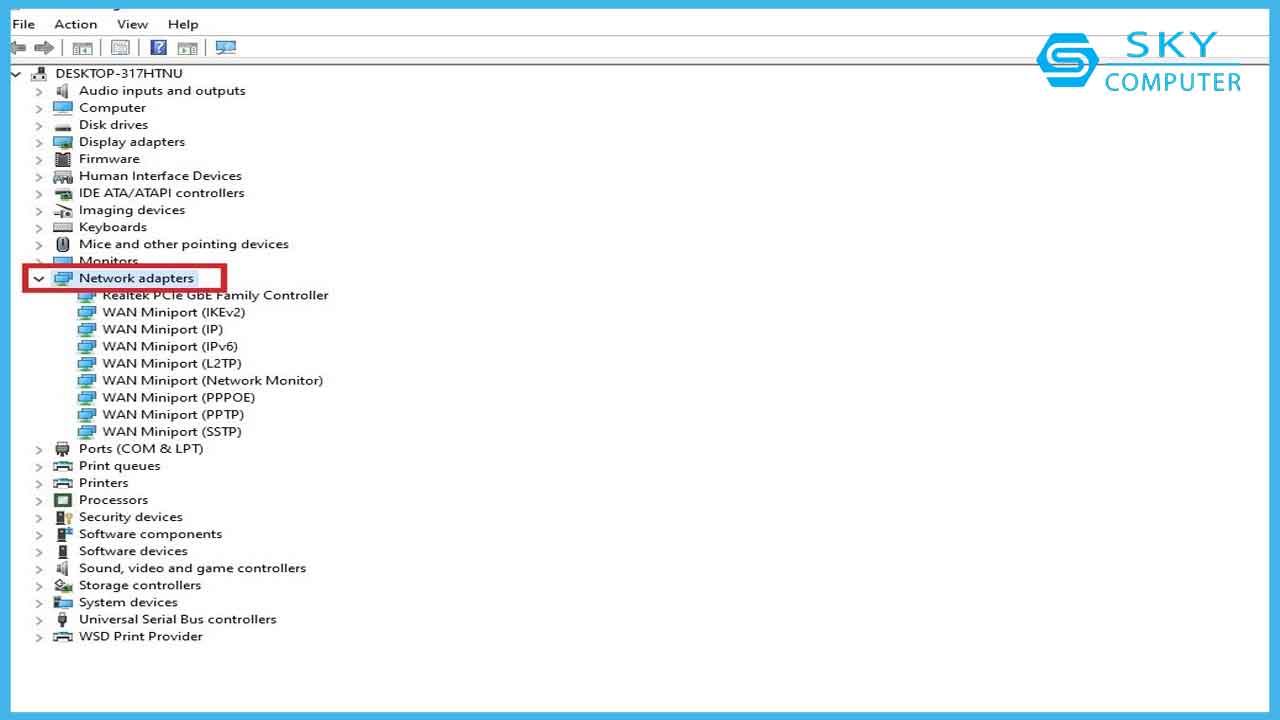Click the Processors category icon
The height and width of the screenshot is (720, 1280).
pos(63,500)
